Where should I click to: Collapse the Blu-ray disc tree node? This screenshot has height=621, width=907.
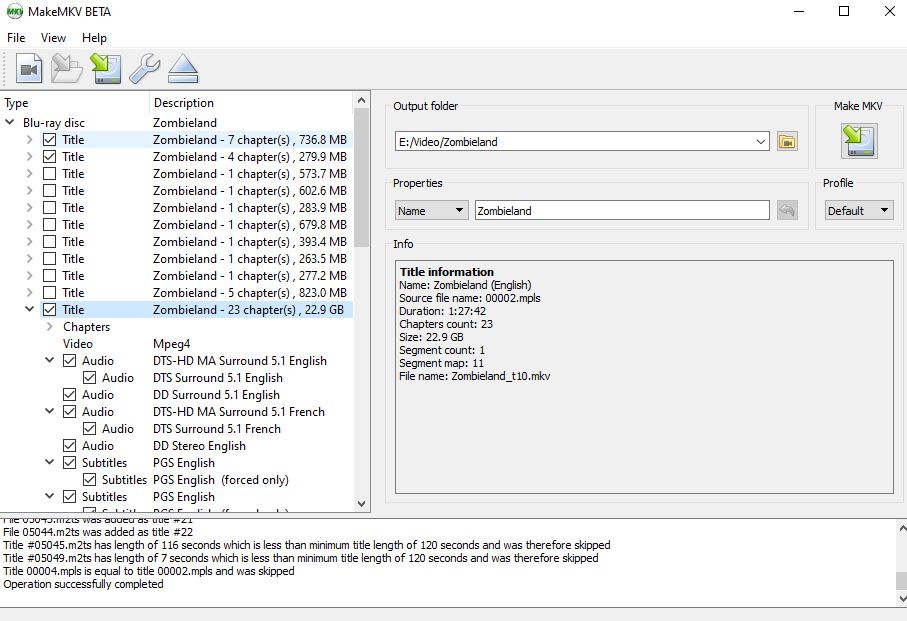point(10,123)
